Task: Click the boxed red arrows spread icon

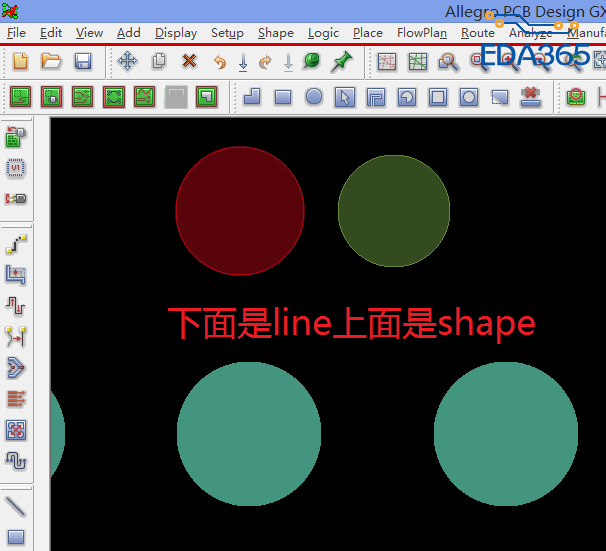Action: 16,430
